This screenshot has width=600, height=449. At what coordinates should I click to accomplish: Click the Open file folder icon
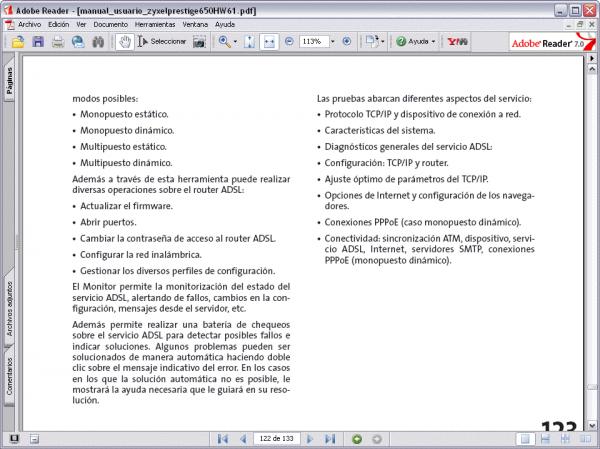18,42
